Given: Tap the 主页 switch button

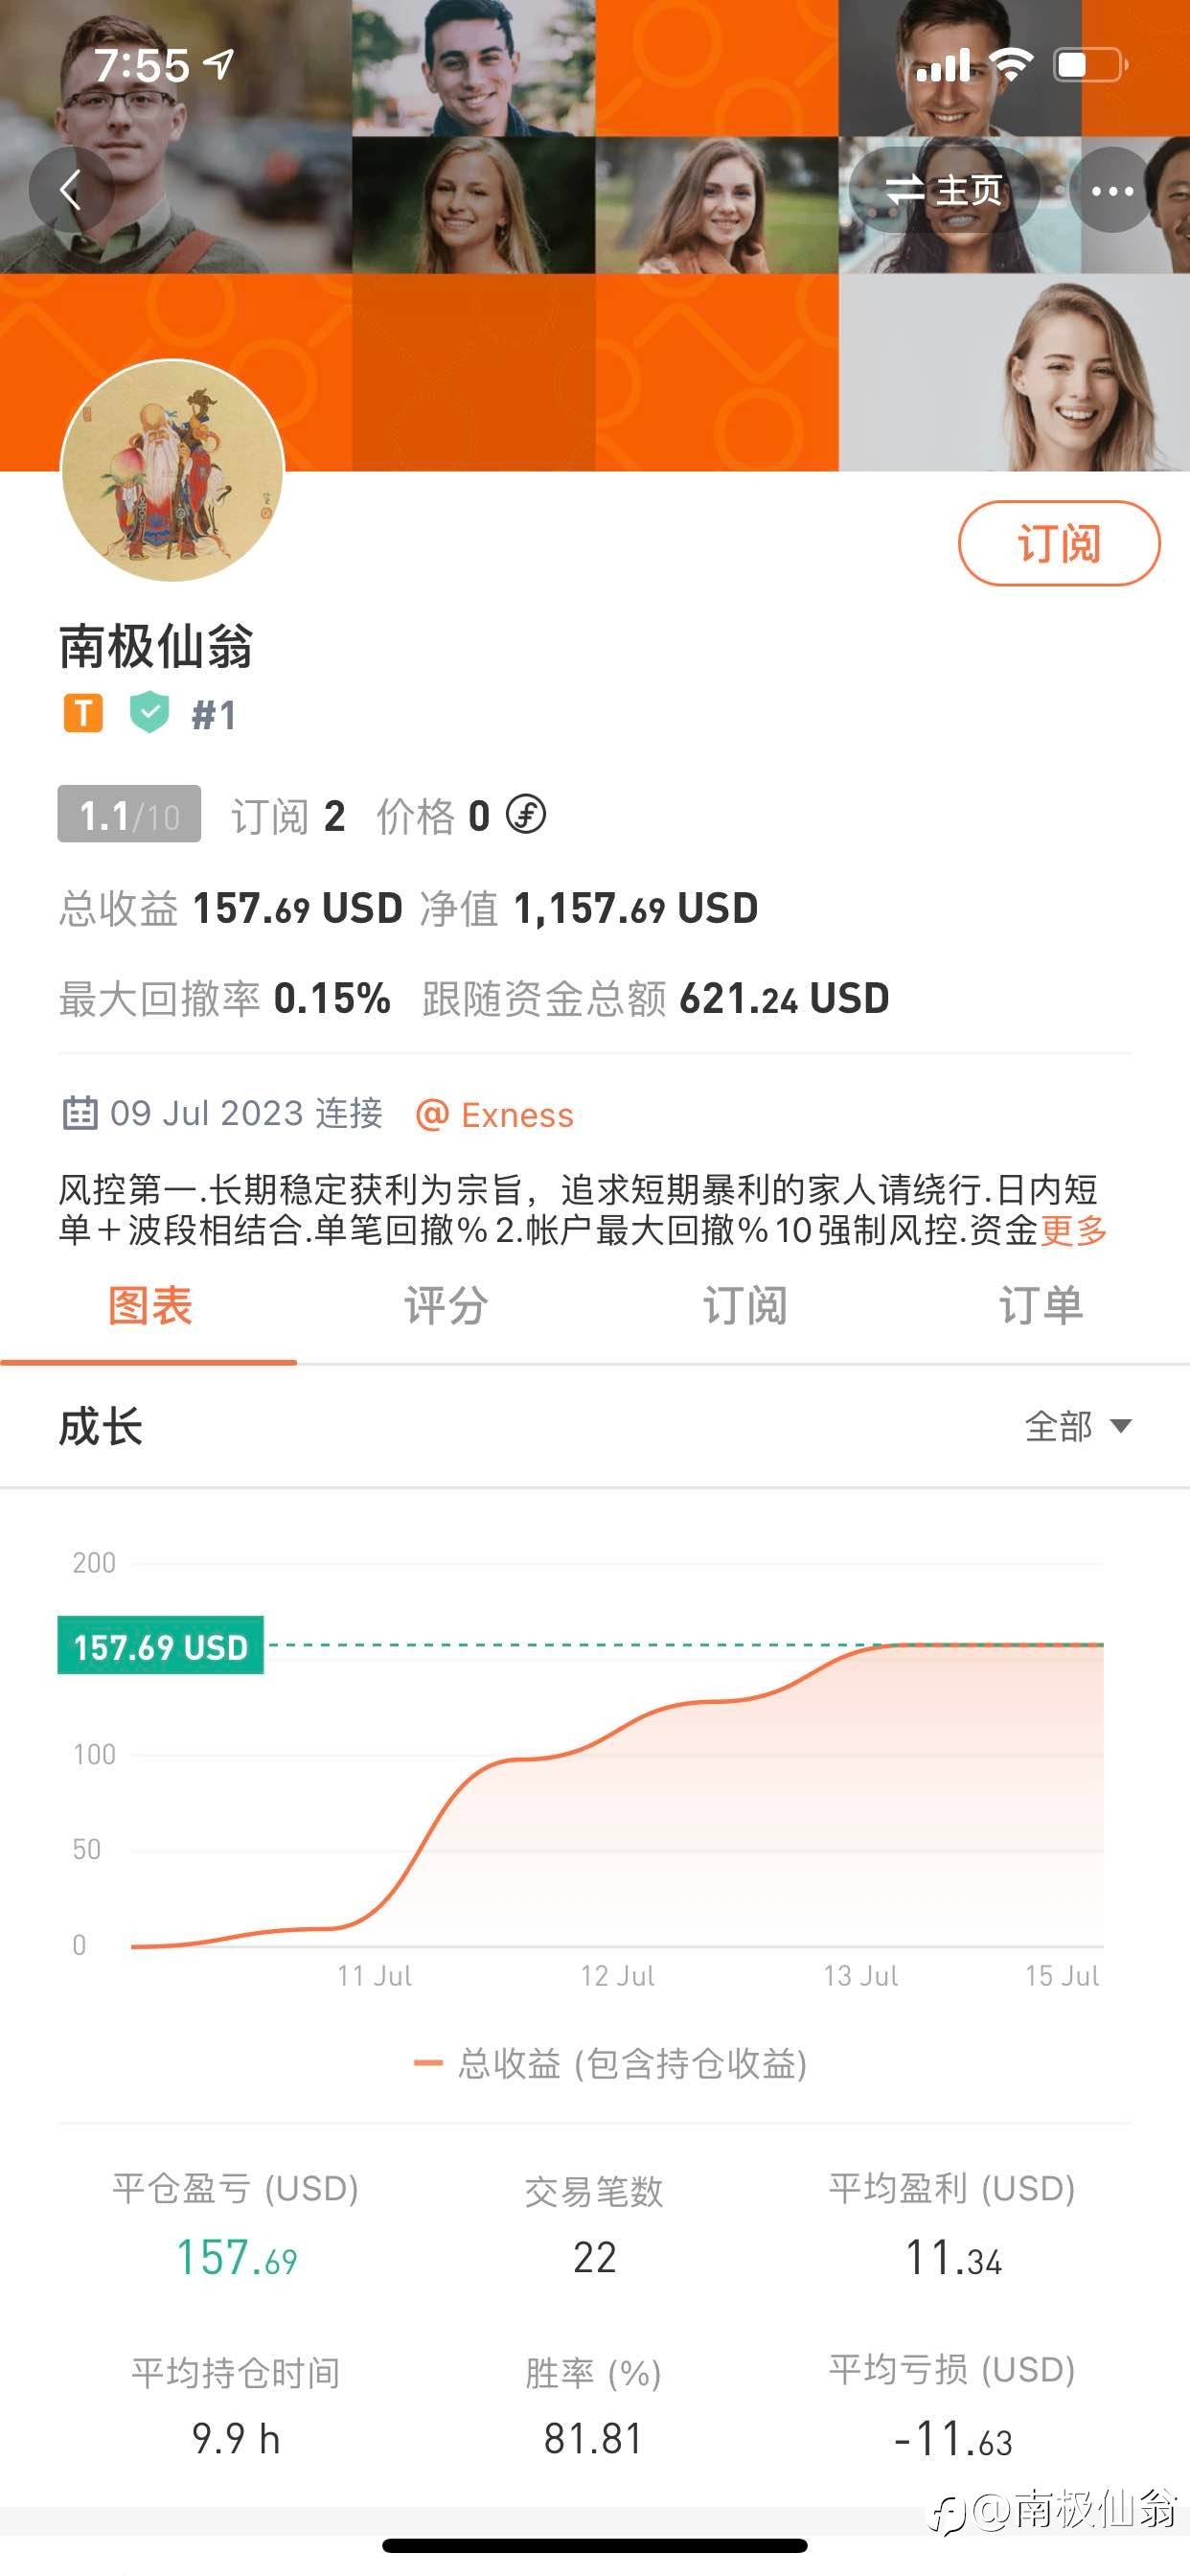Looking at the screenshot, I should (x=944, y=190).
